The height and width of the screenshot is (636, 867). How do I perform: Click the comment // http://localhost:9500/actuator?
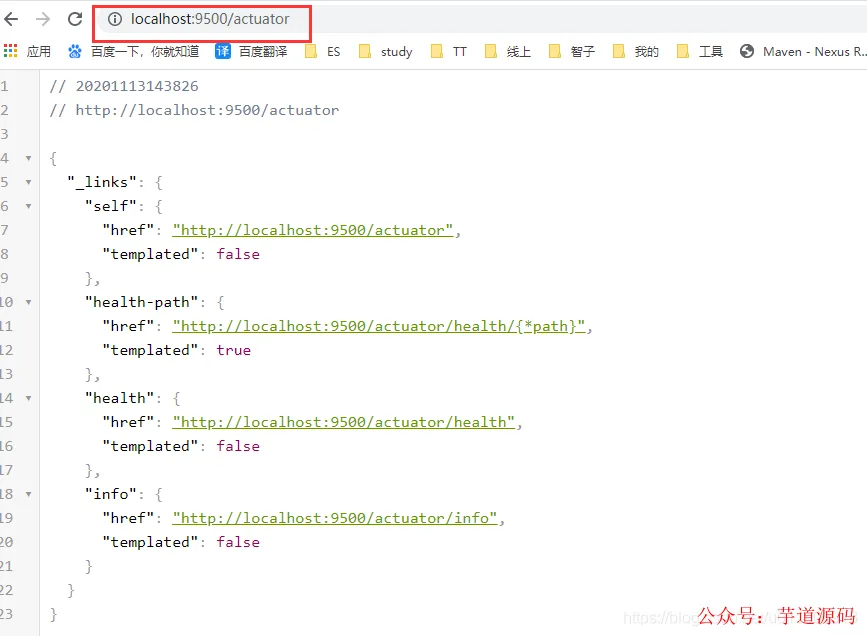tap(194, 110)
